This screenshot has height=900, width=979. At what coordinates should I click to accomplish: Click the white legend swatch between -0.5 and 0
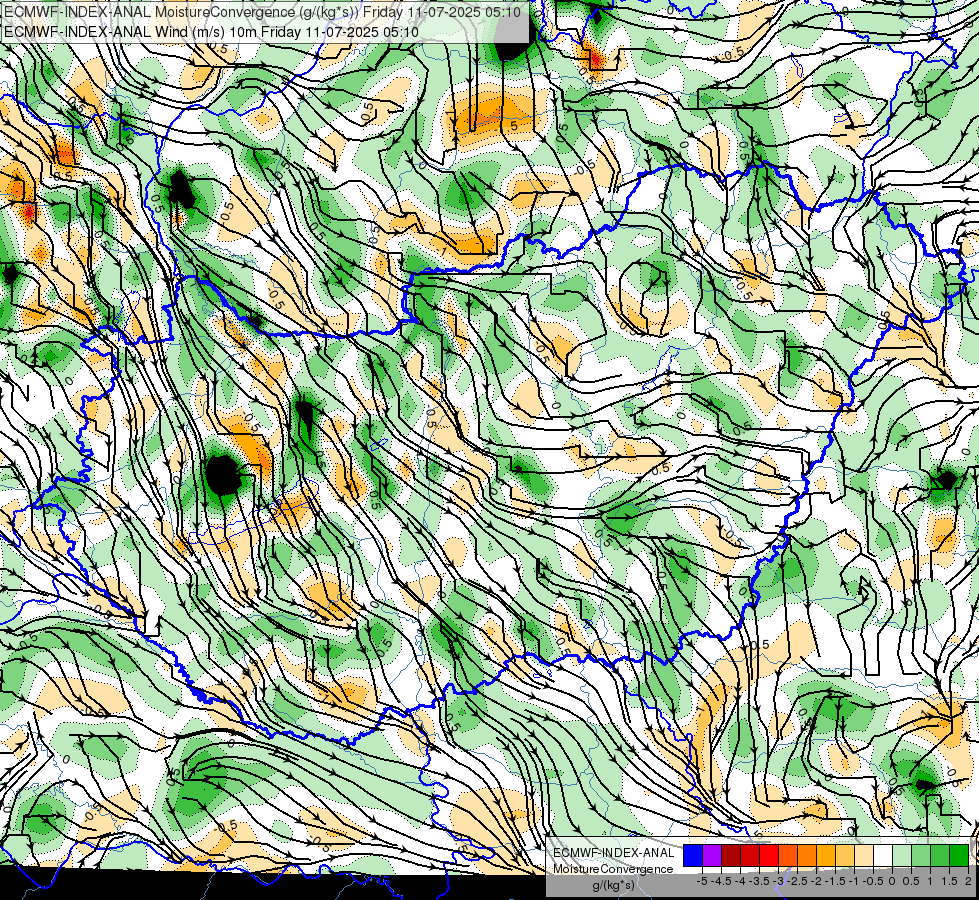pos(883,855)
